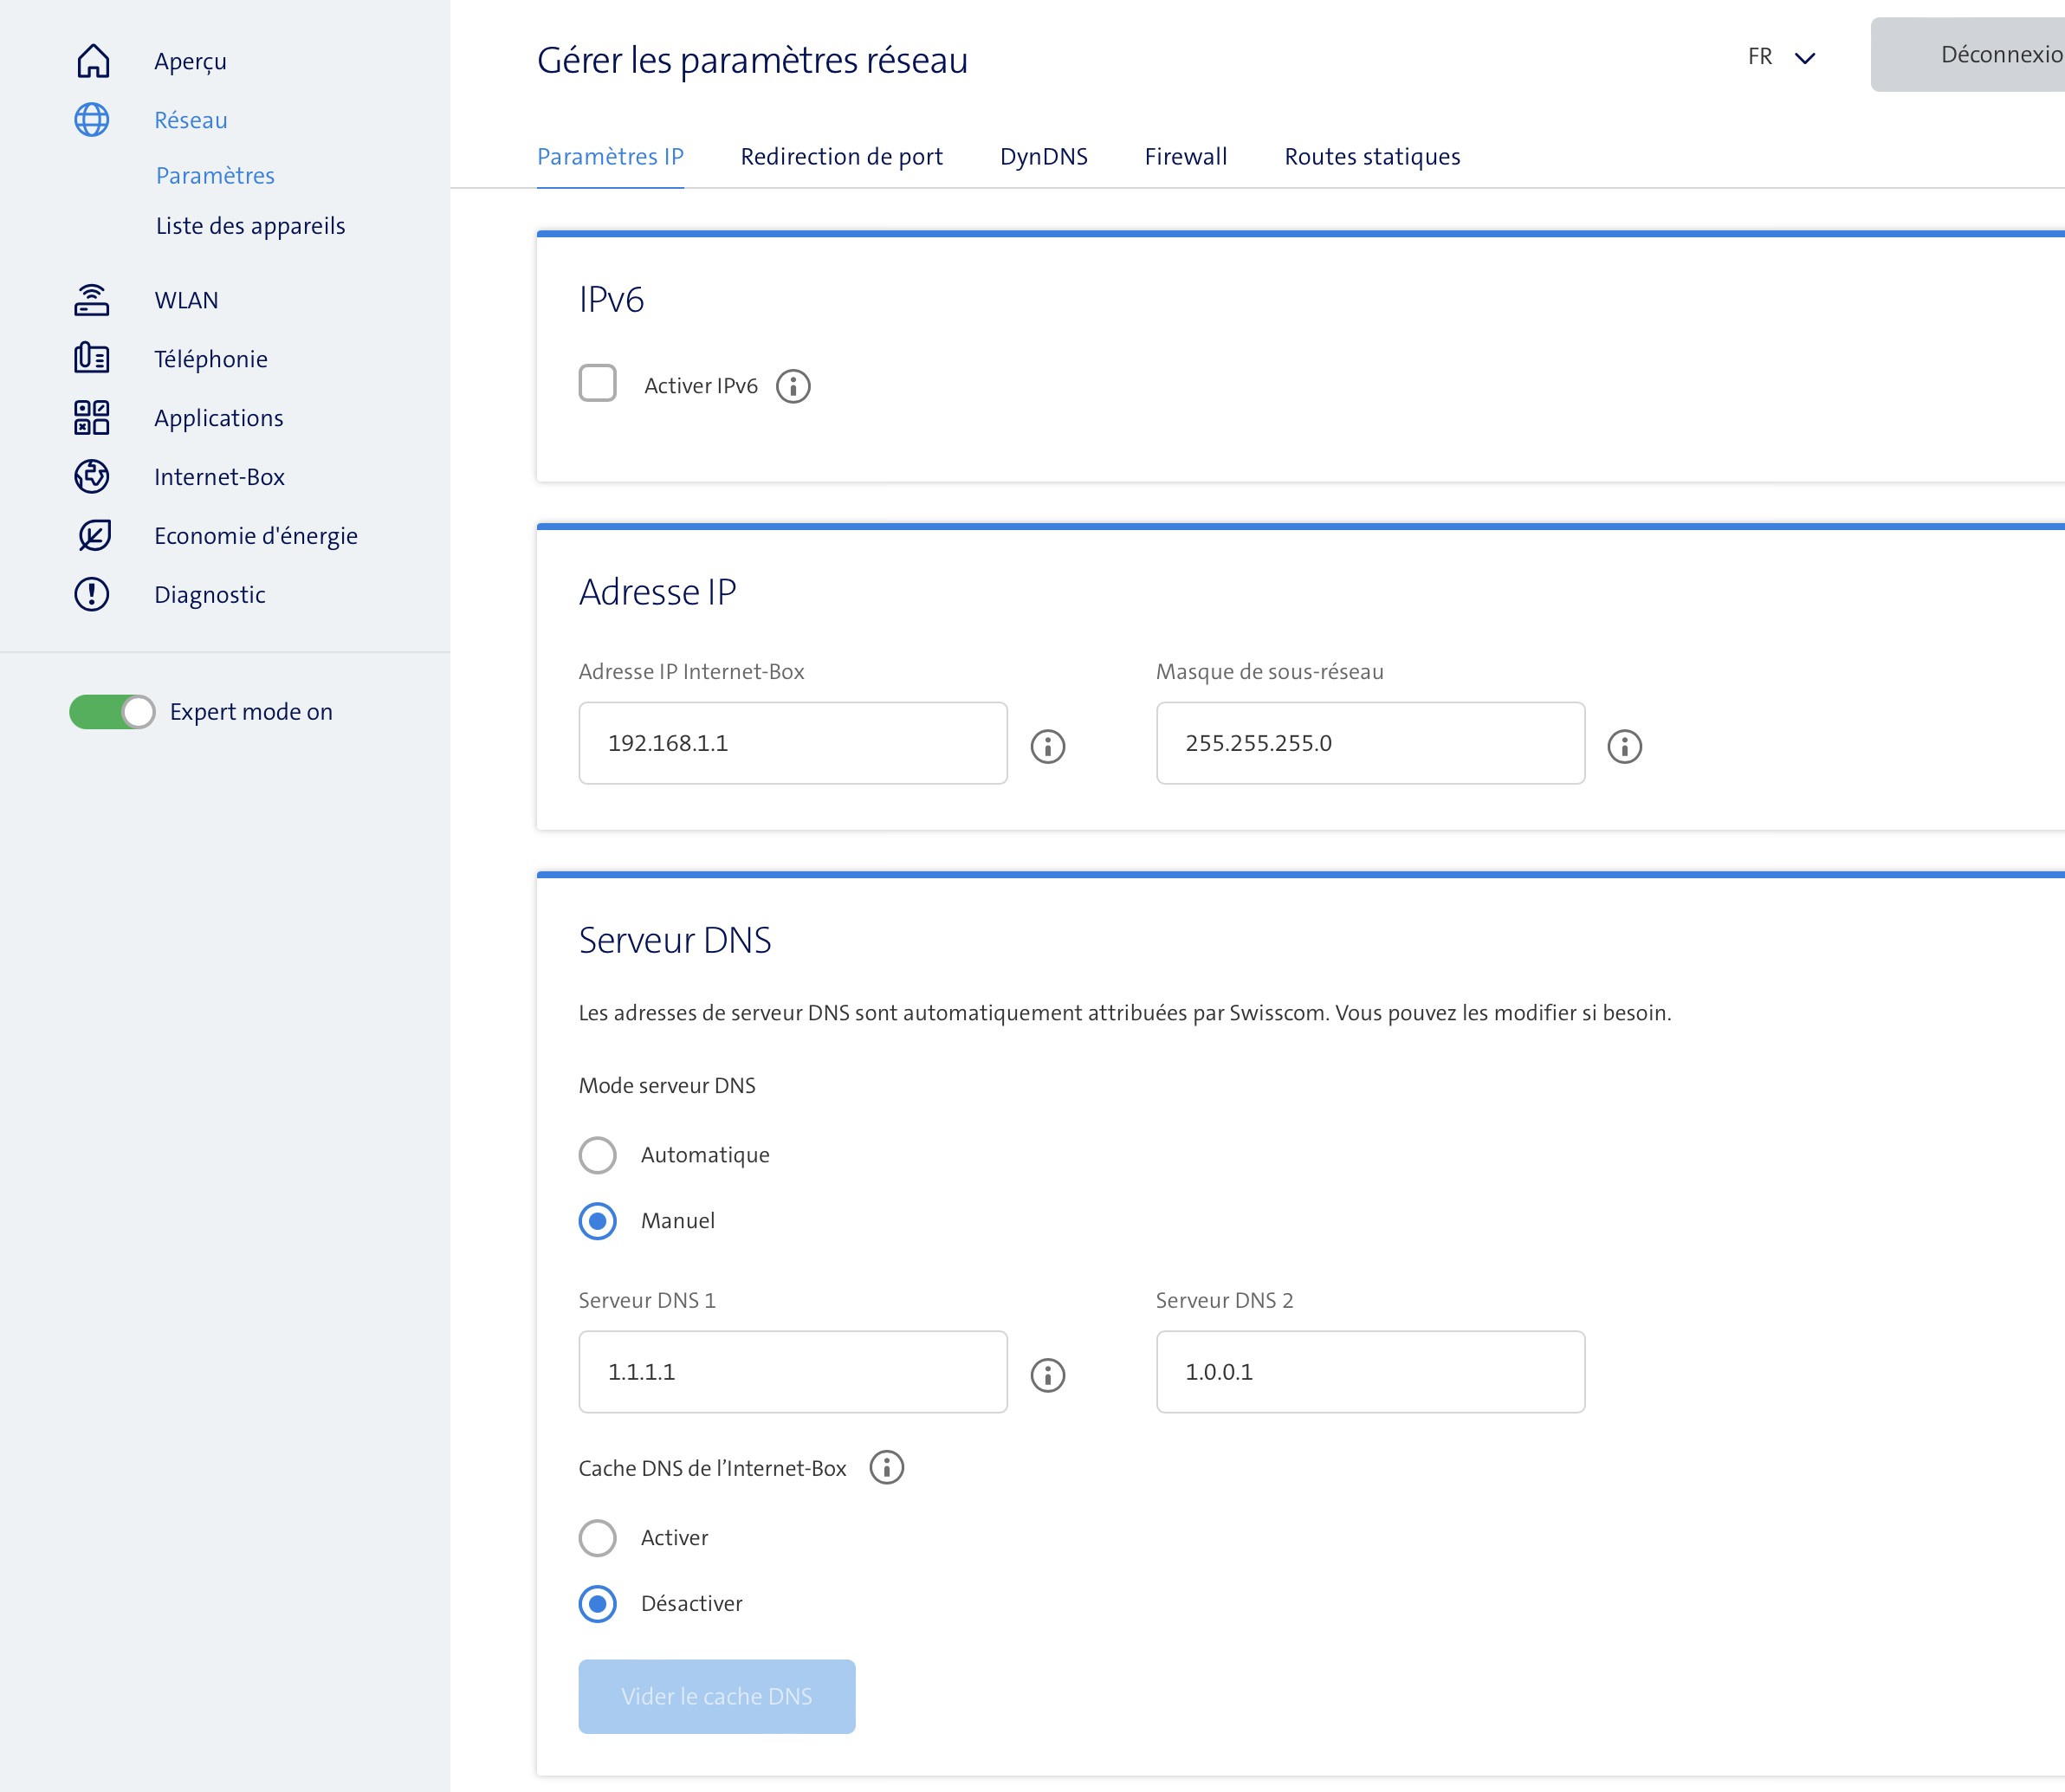Show info for Activer IPv6

coord(793,386)
